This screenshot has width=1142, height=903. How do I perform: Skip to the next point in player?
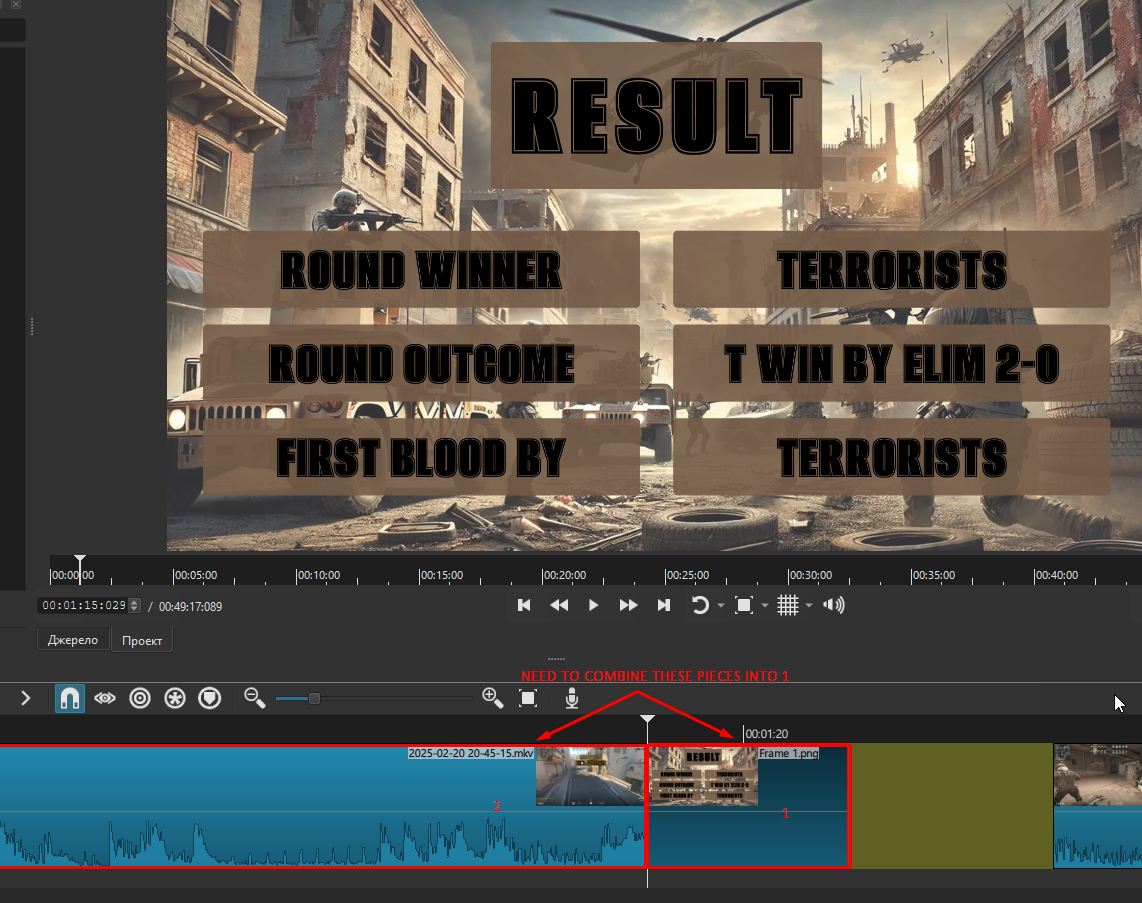pyautogui.click(x=663, y=605)
